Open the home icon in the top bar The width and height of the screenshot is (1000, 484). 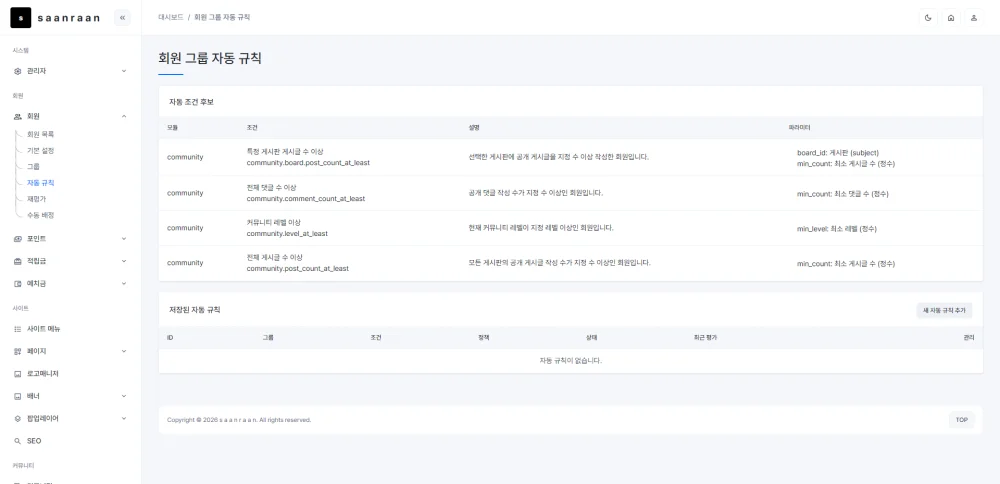click(951, 18)
